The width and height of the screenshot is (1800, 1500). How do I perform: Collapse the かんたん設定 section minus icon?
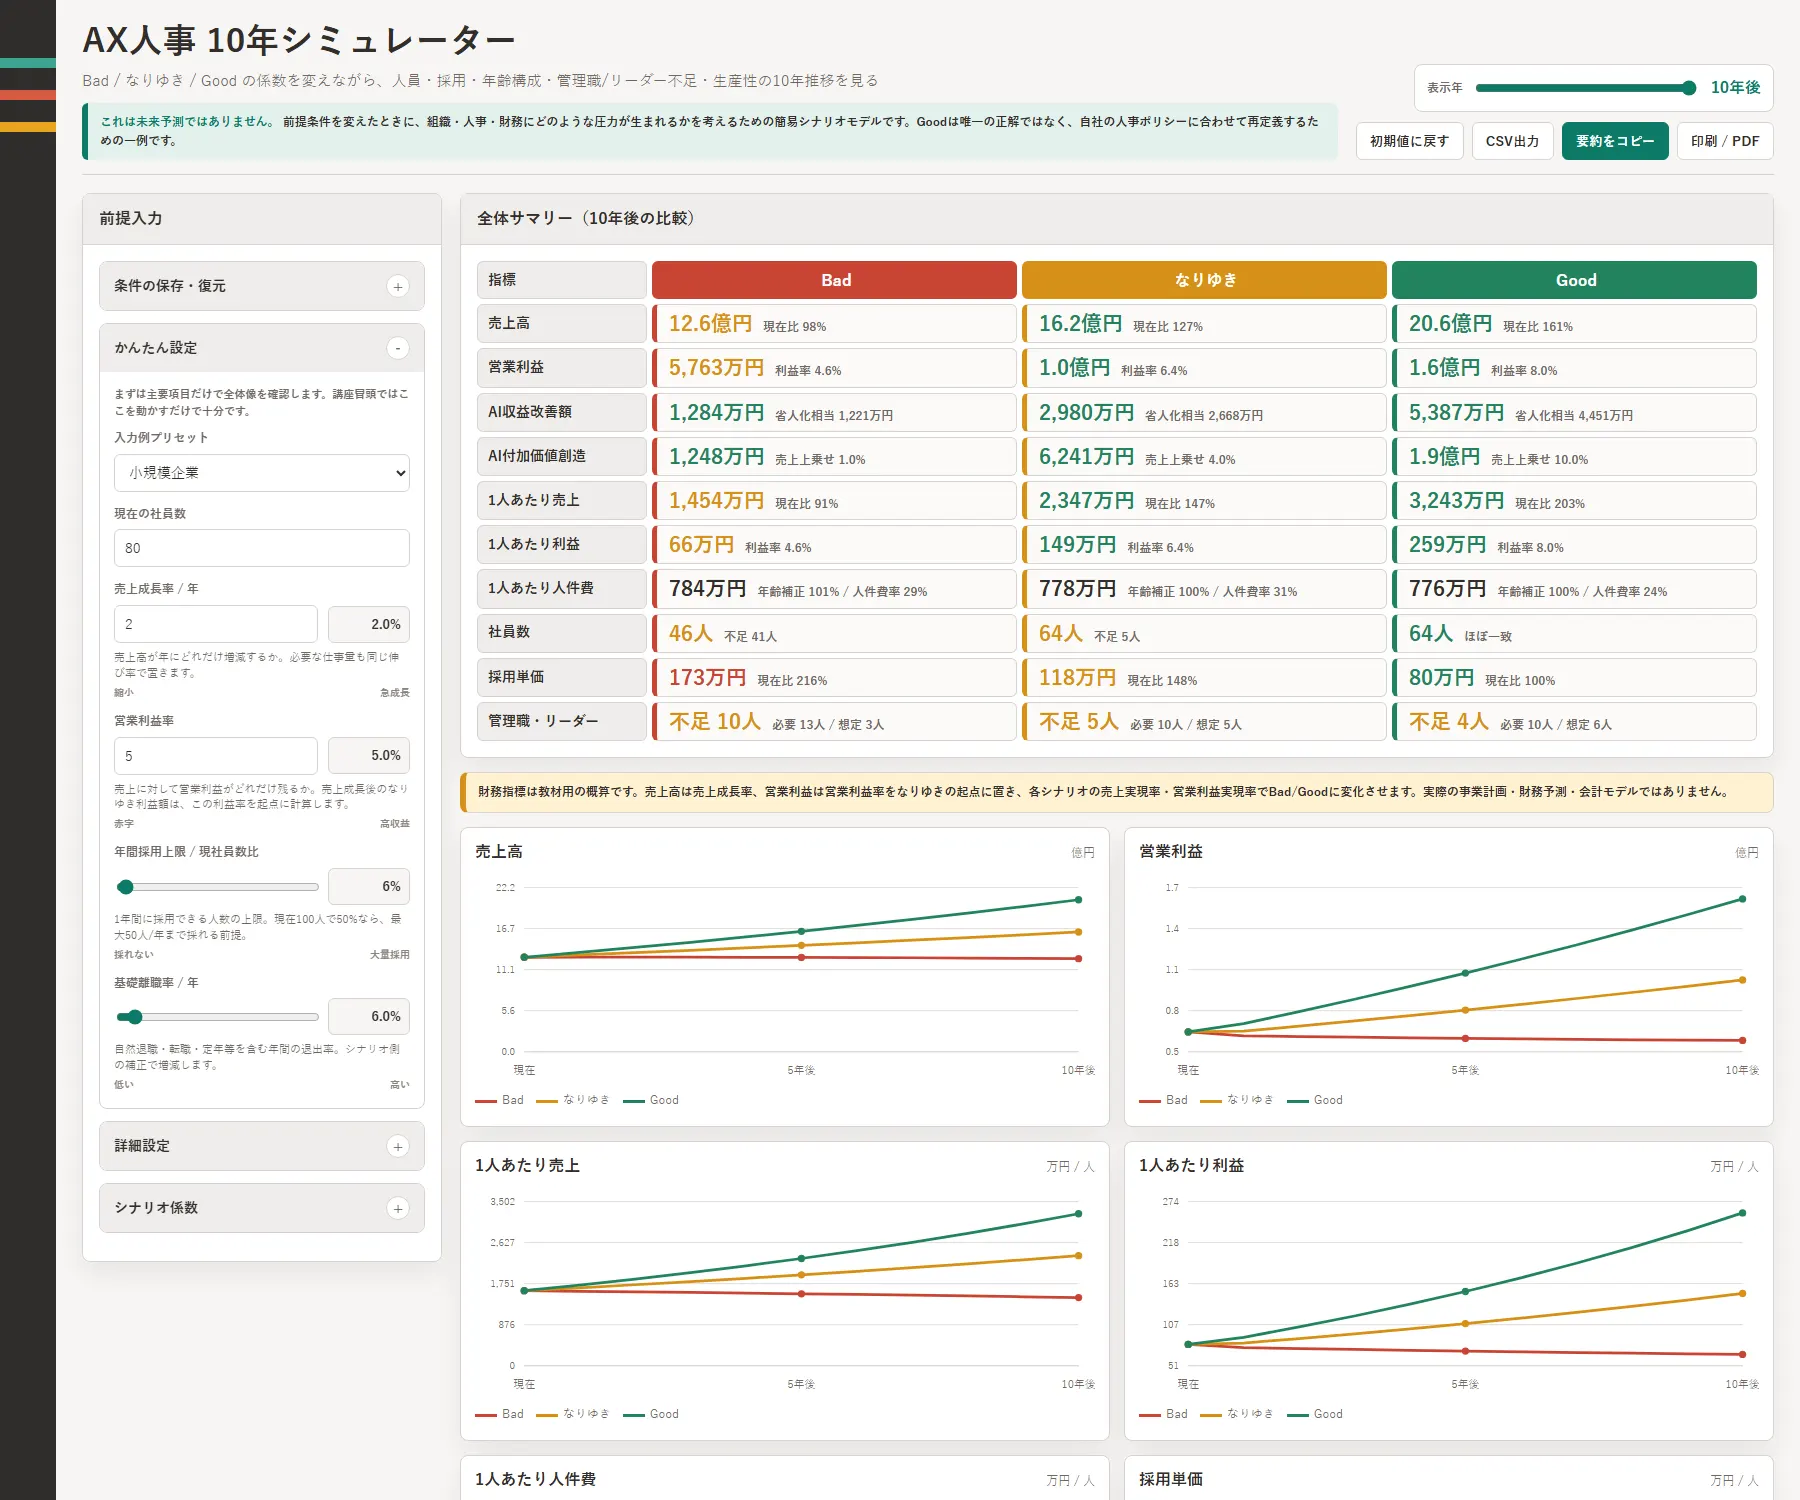coord(398,348)
